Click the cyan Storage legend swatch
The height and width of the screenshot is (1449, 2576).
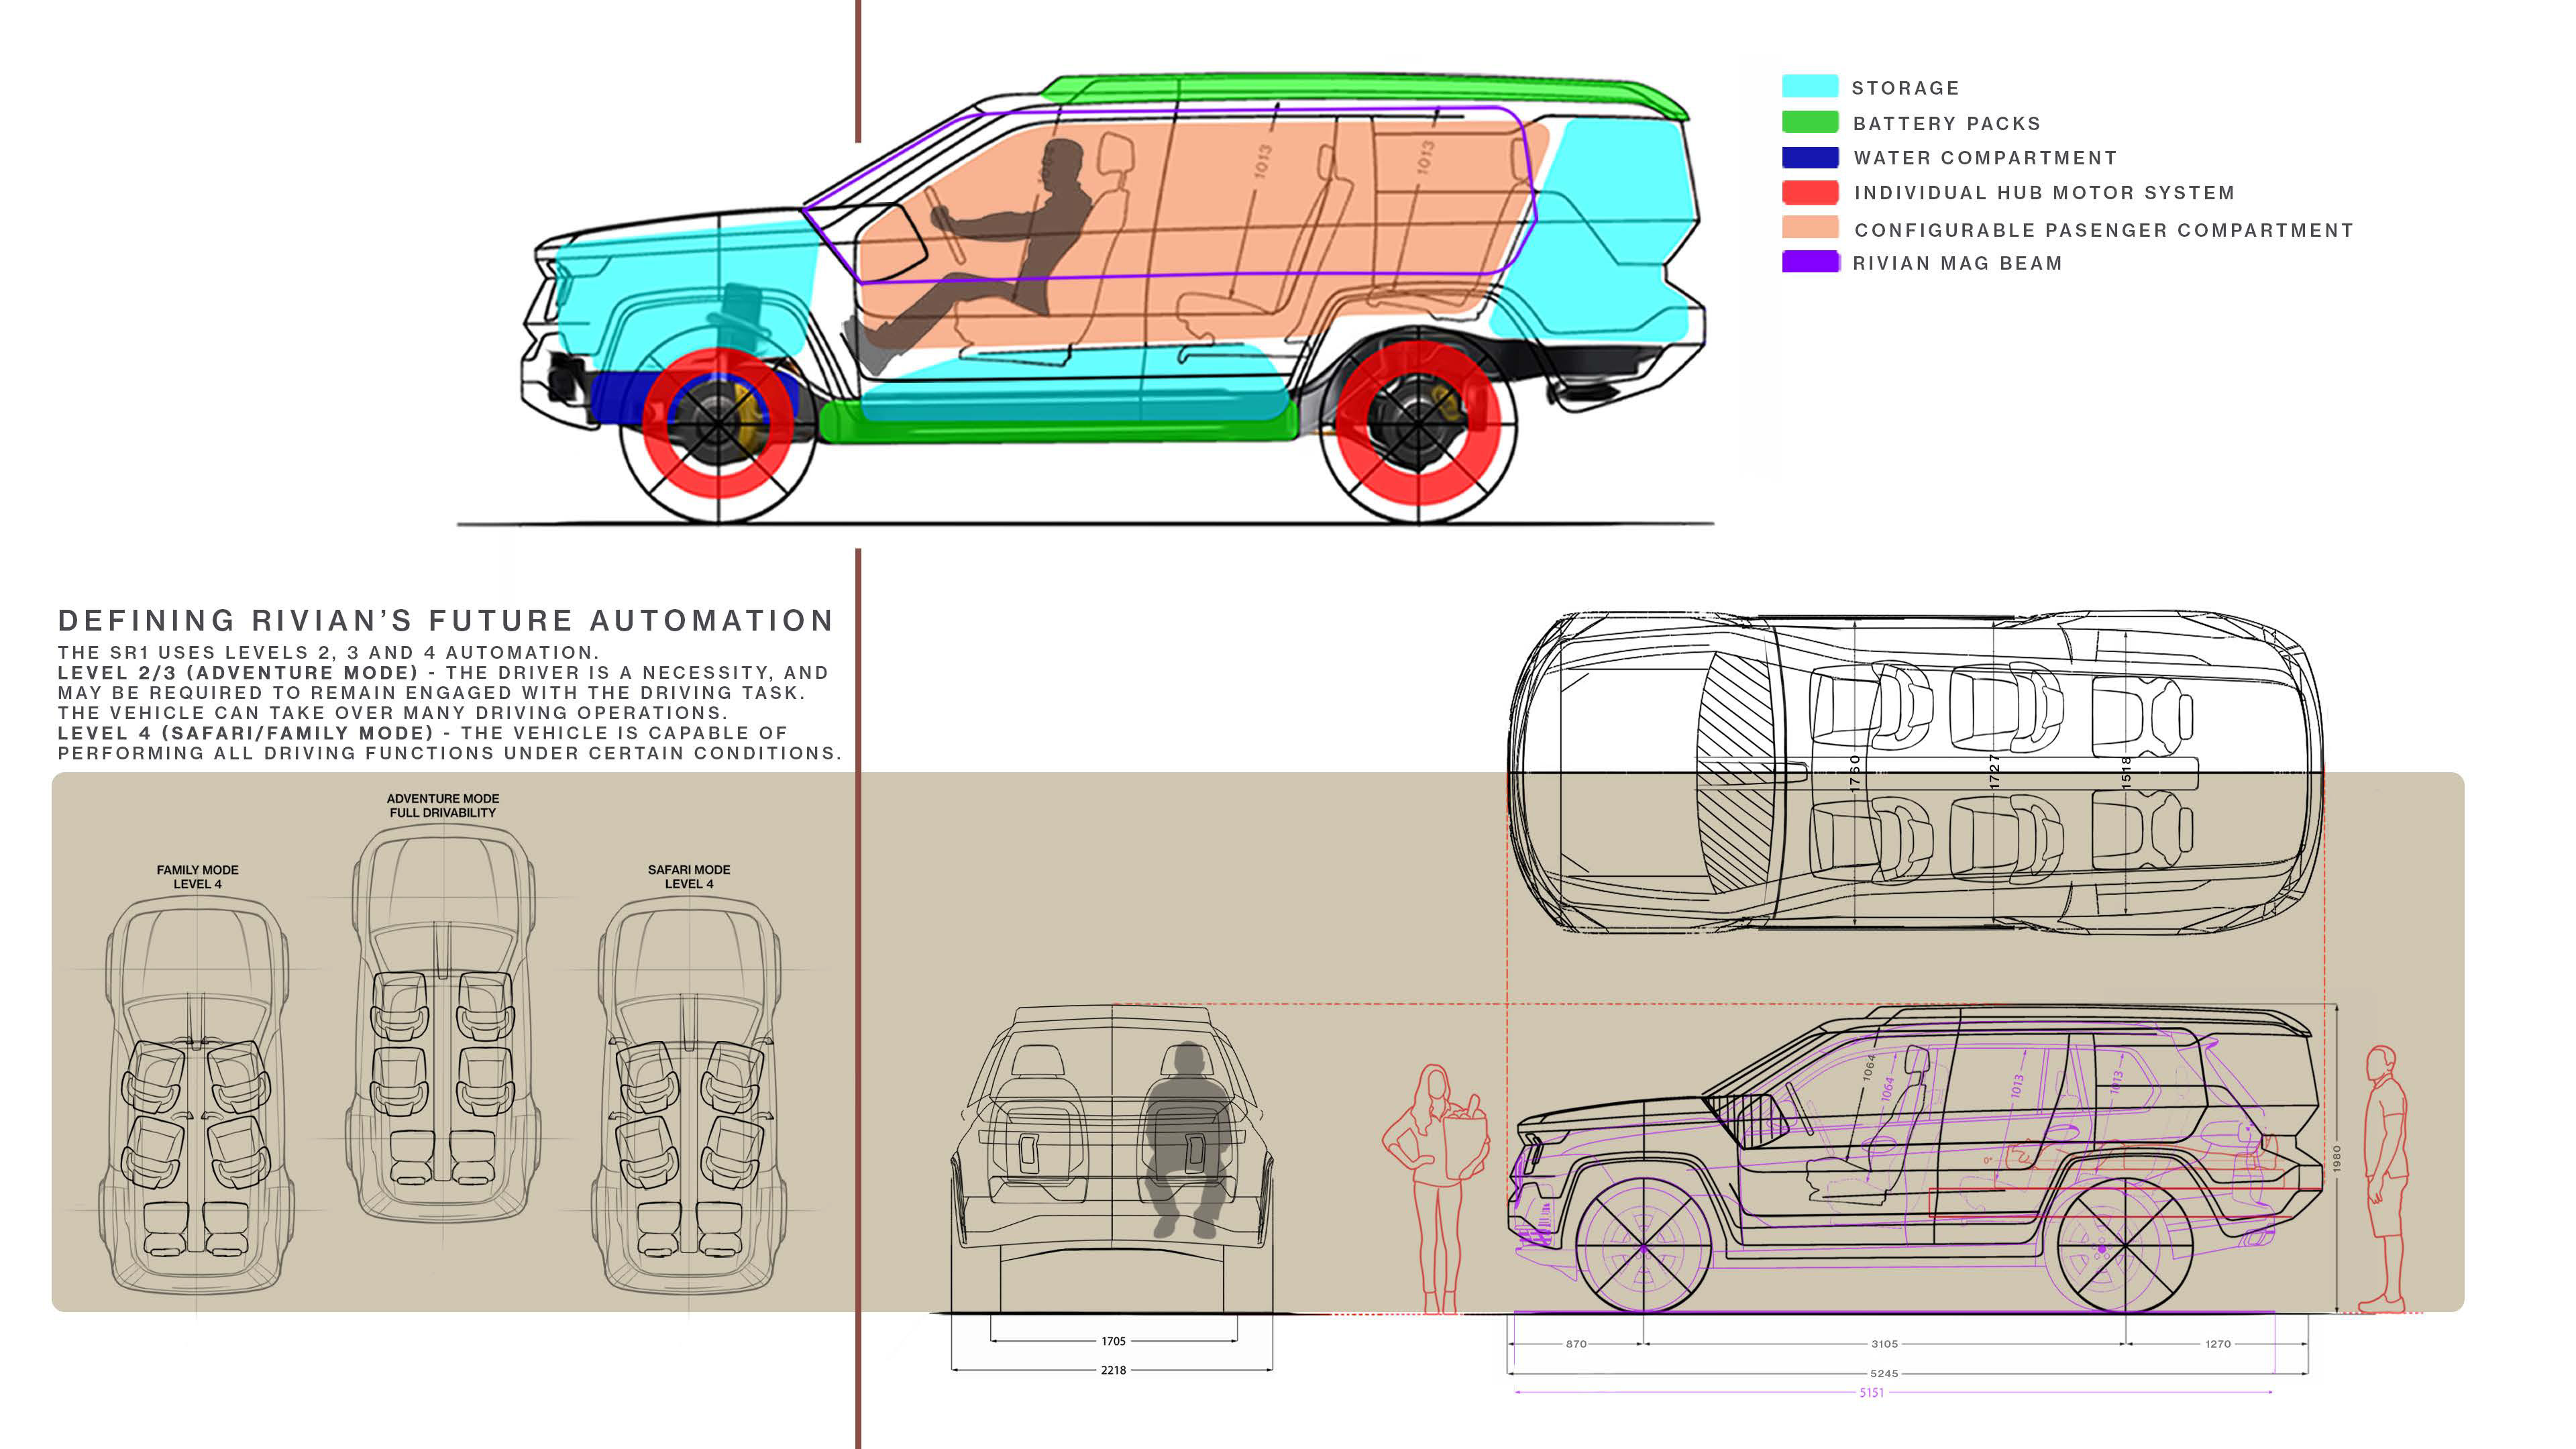coord(1810,86)
